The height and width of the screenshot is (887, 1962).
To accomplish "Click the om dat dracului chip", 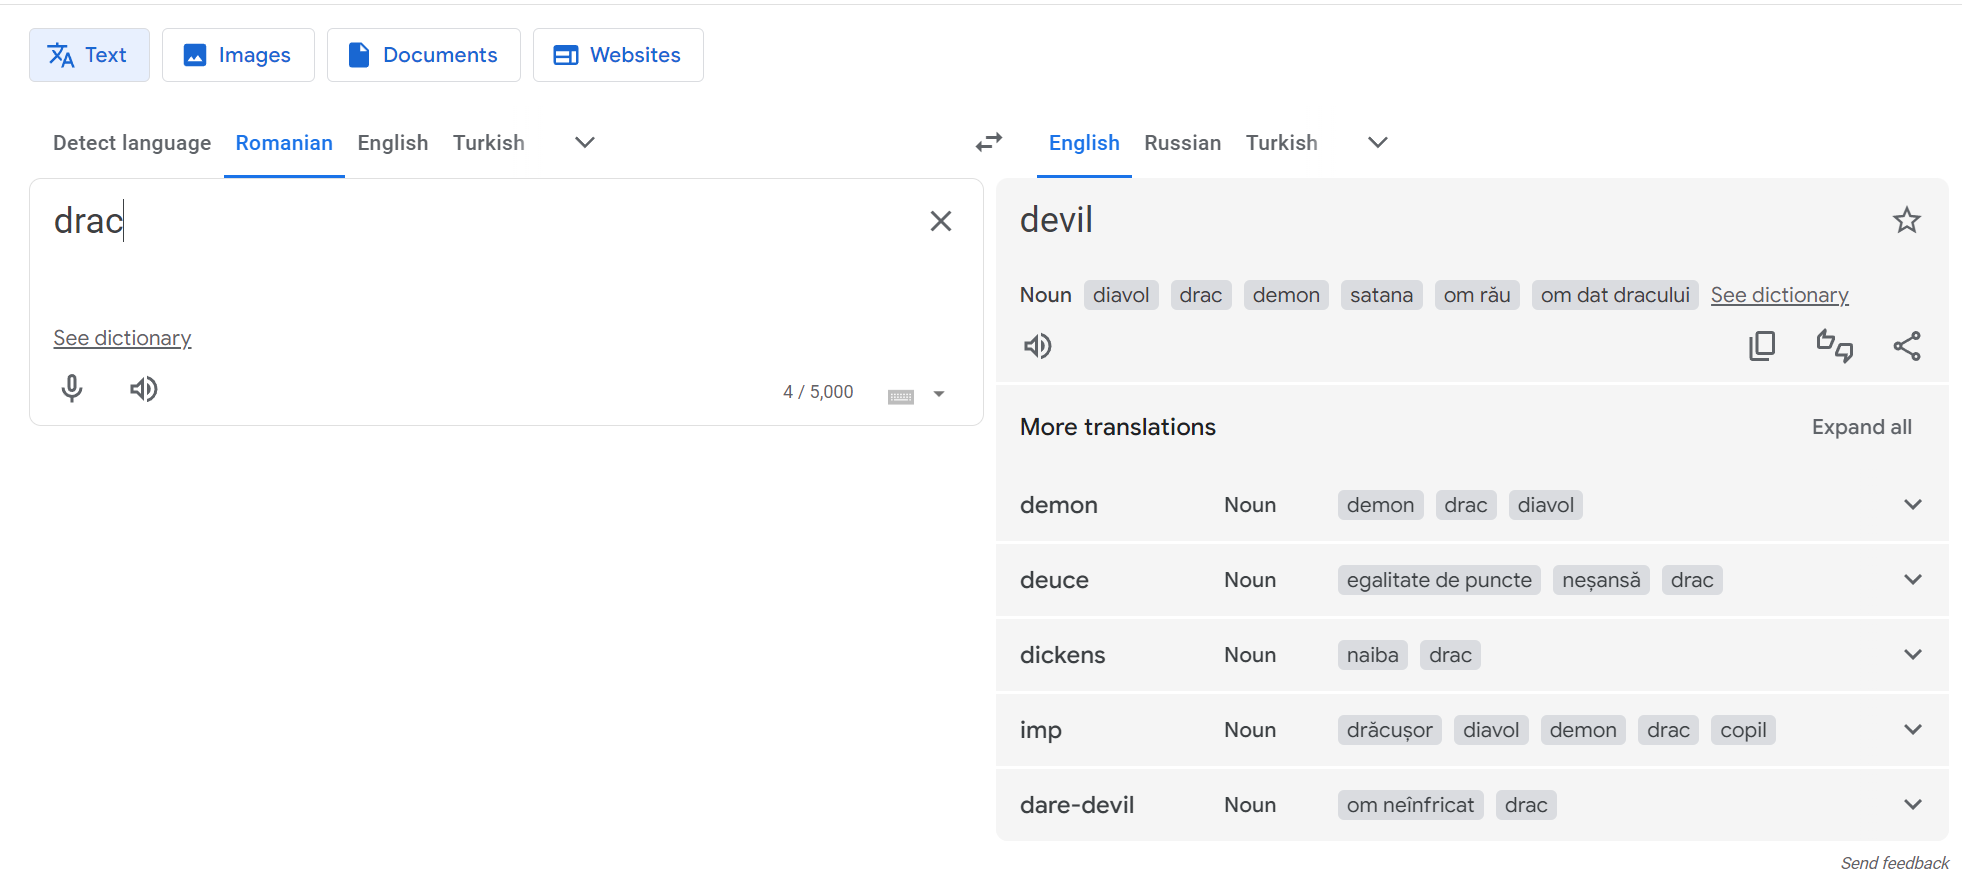I will click(1615, 295).
